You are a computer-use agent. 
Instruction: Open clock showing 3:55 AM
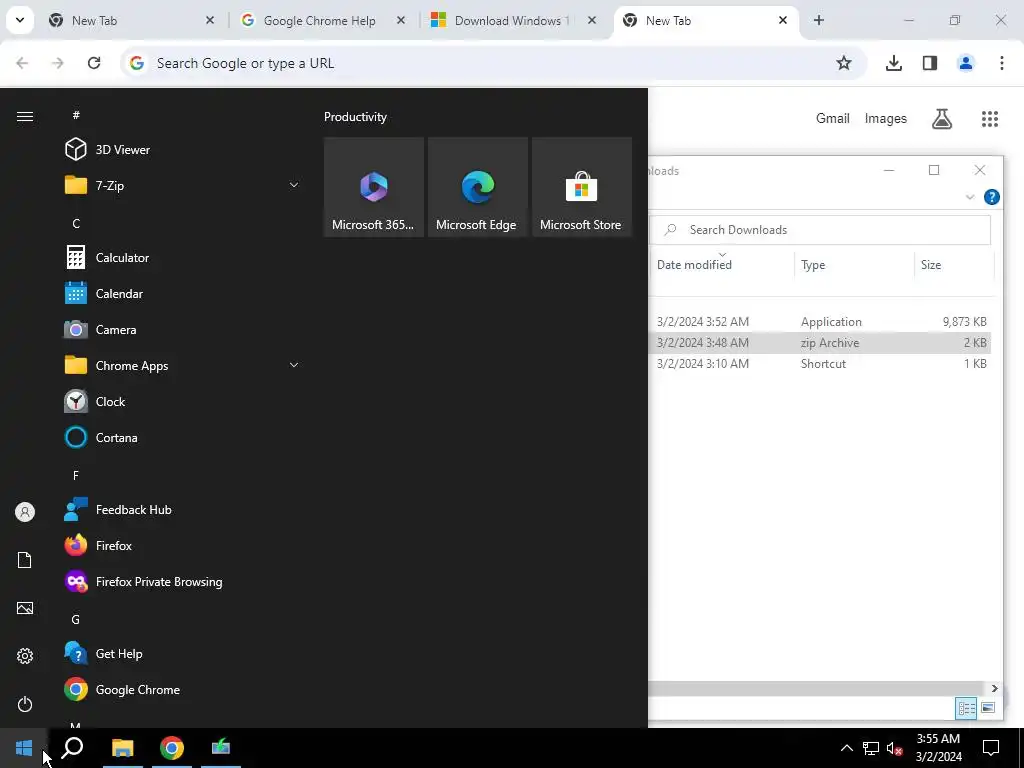938,747
